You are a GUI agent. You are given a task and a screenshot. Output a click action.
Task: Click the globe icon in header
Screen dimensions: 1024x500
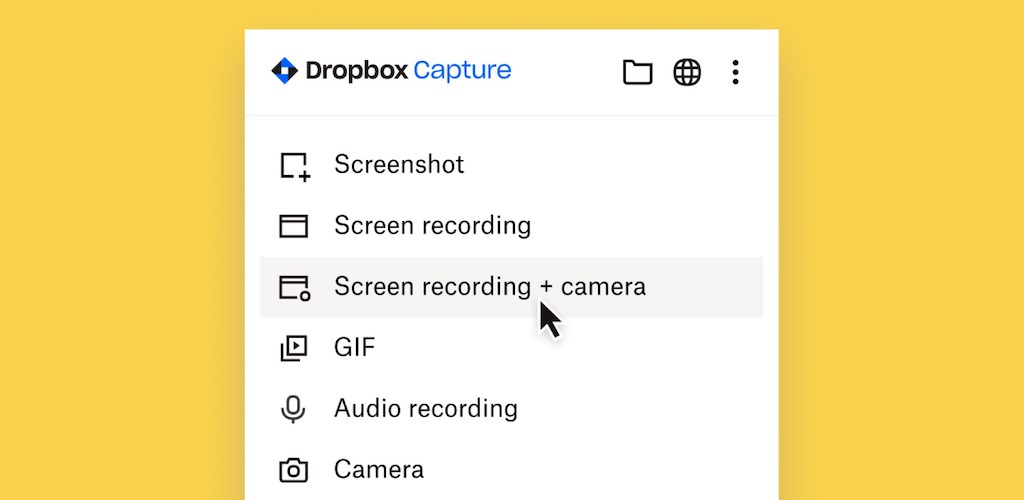[687, 72]
